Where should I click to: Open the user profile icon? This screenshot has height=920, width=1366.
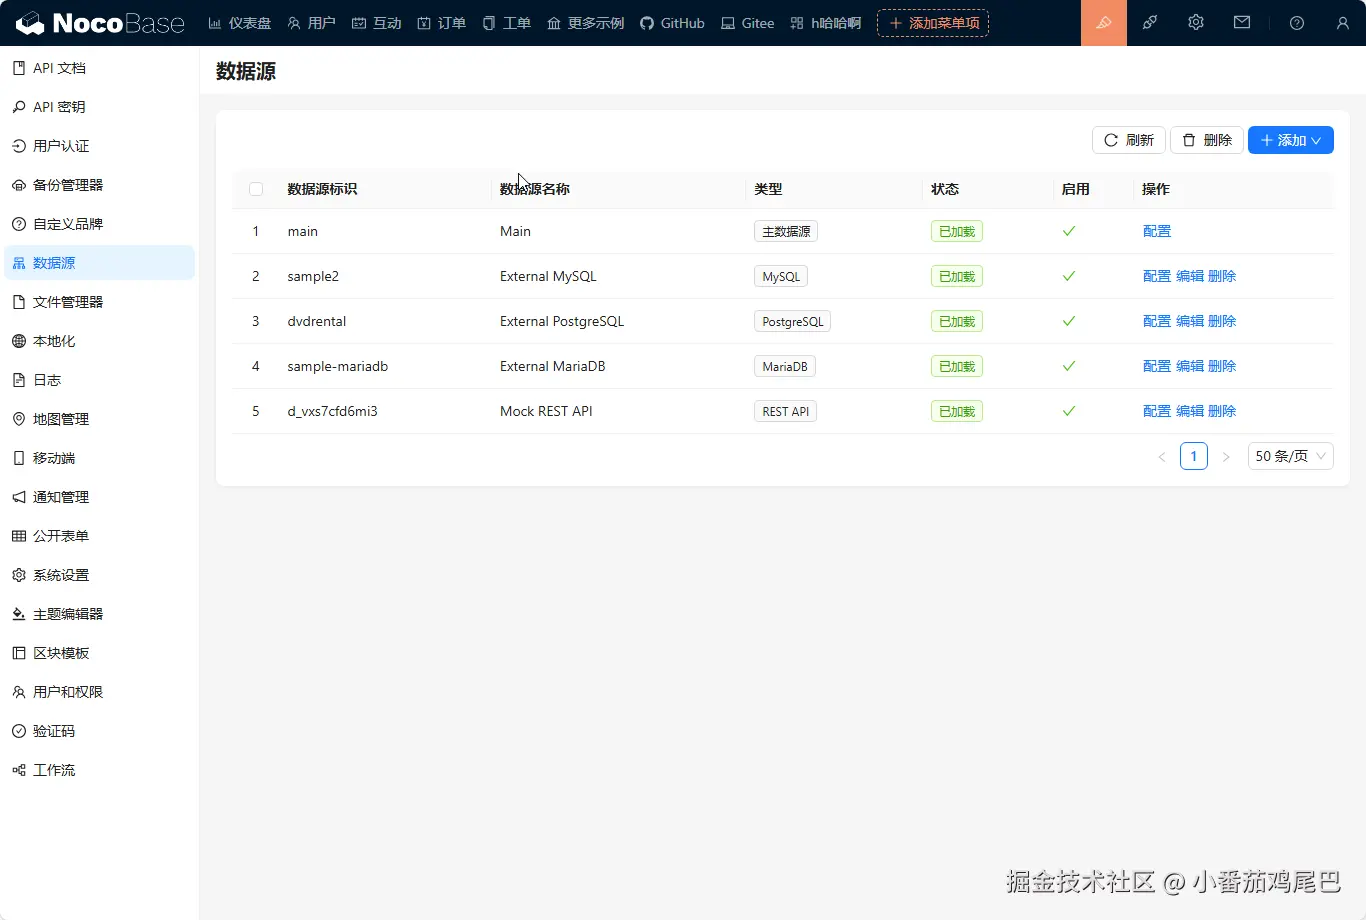point(1343,23)
